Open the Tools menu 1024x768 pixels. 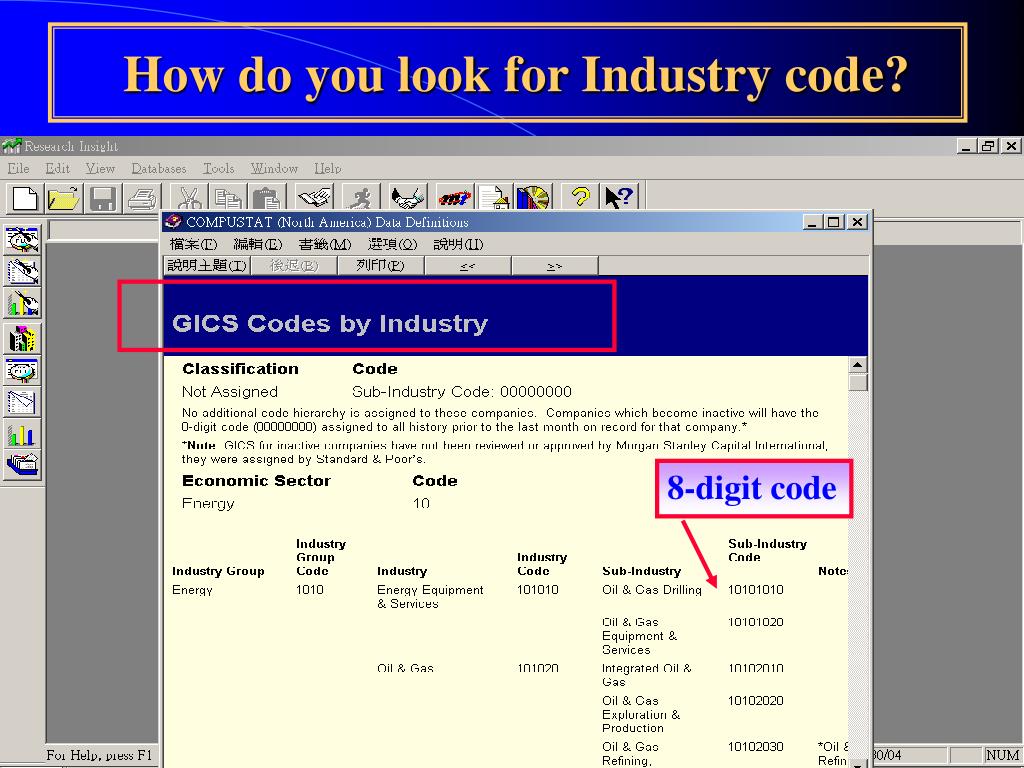click(218, 168)
